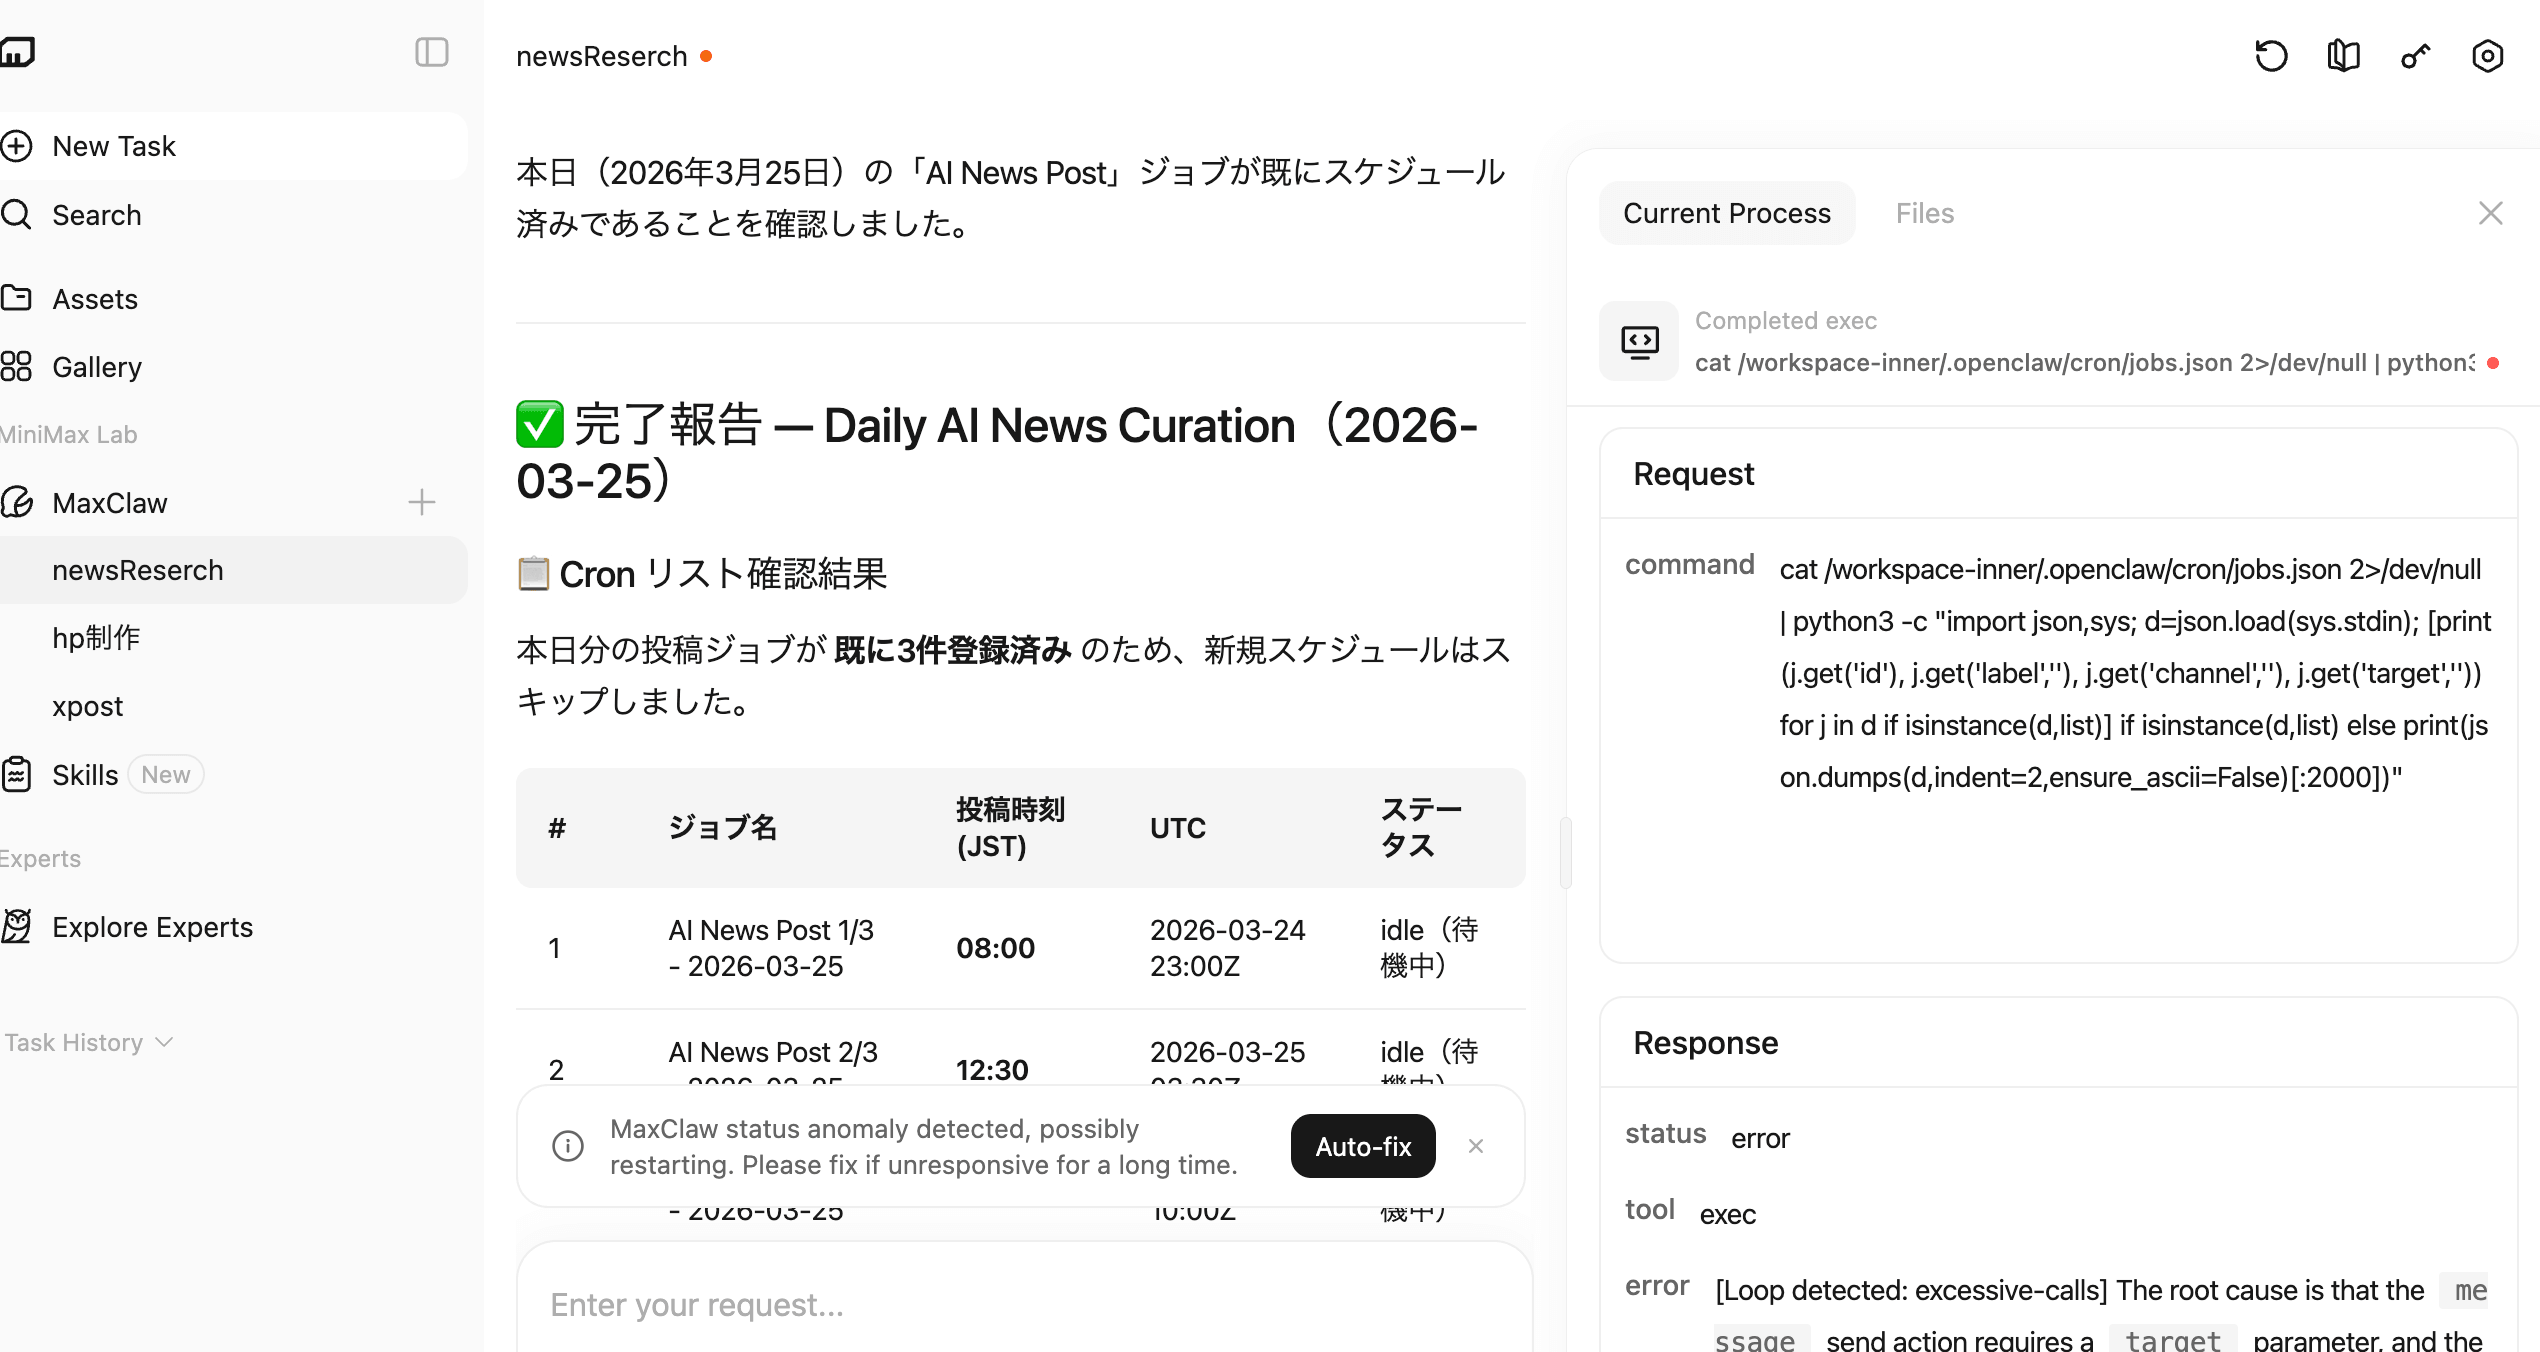This screenshot has height=1352, width=2540.
Task: Close the Current Process side panel
Action: coord(2490,213)
